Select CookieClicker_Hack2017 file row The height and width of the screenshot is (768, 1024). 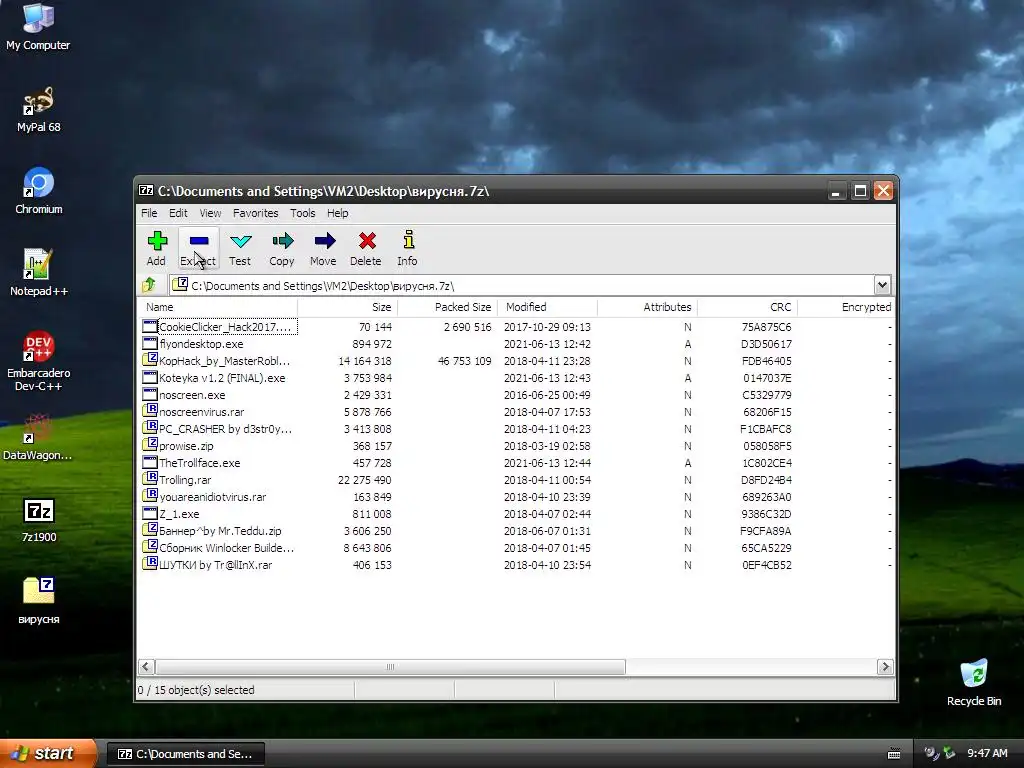point(516,327)
